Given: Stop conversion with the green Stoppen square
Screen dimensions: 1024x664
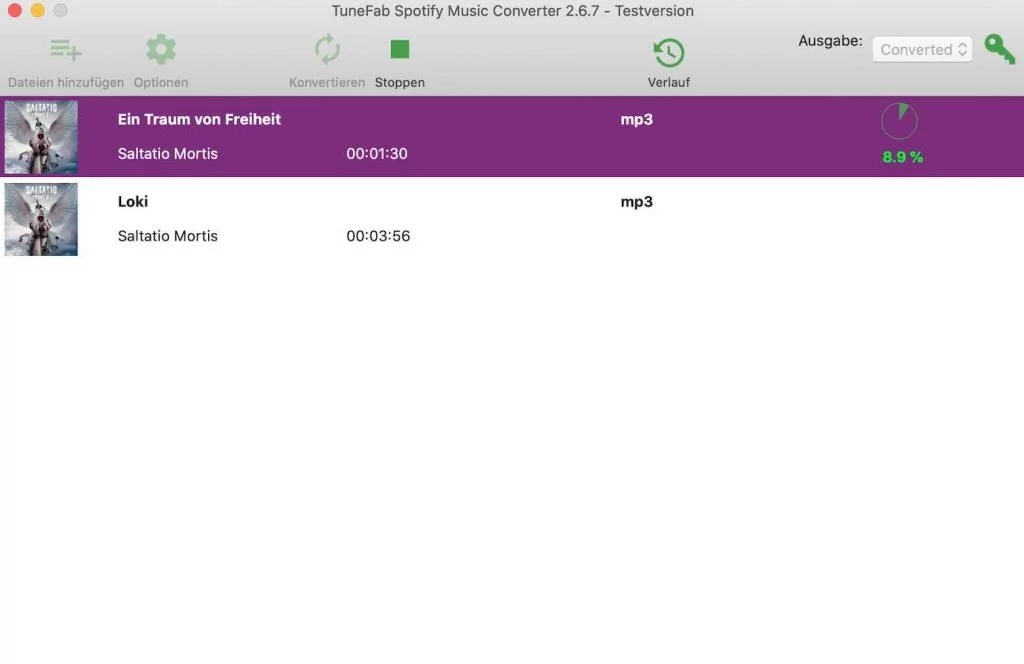Looking at the screenshot, I should coord(400,49).
